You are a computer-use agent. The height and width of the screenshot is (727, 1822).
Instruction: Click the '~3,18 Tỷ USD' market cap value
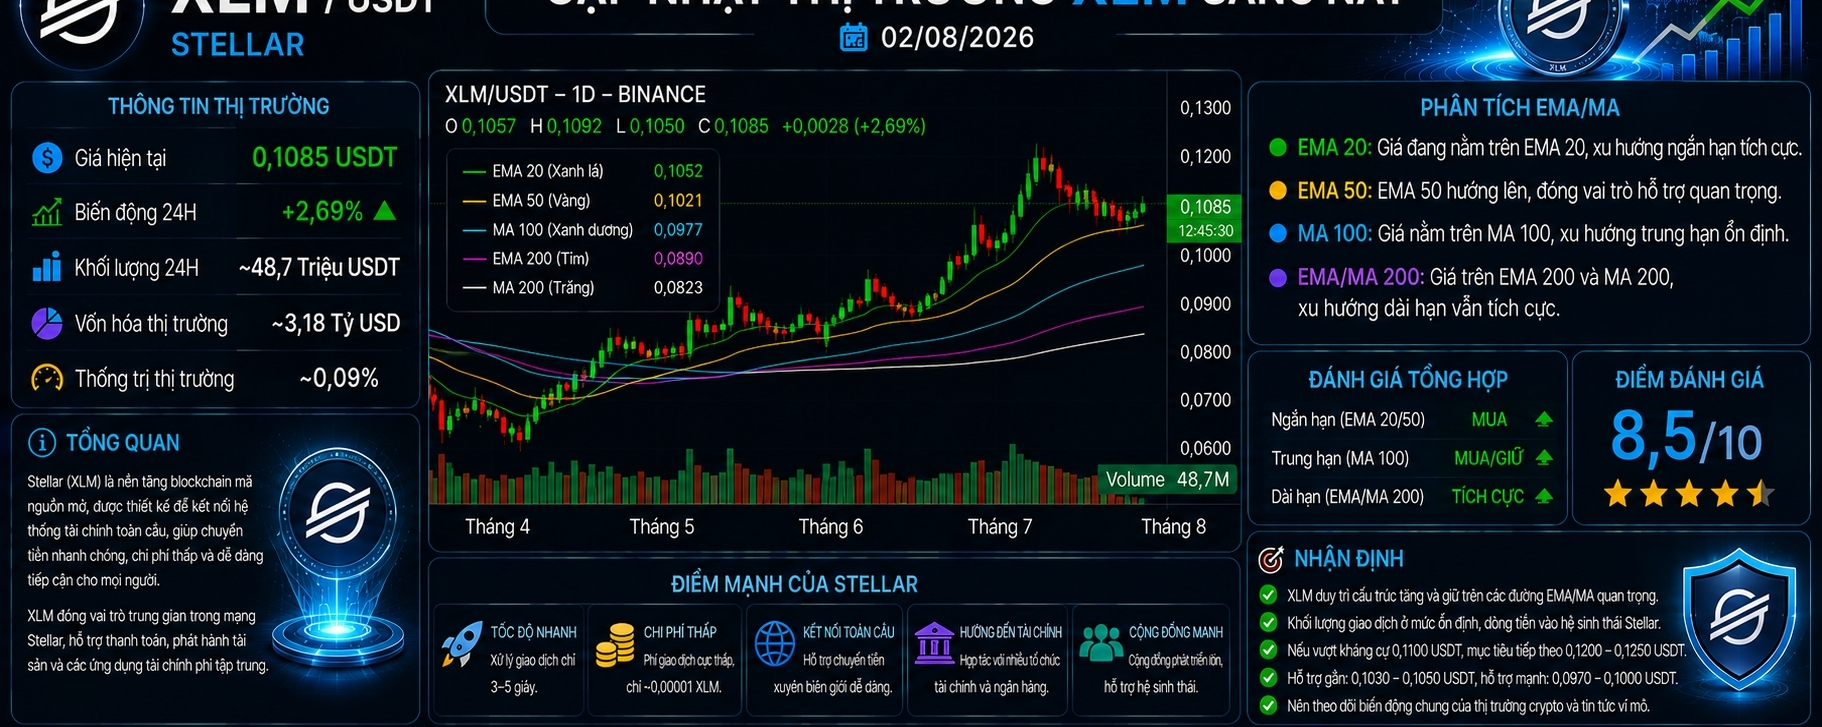(x=336, y=323)
